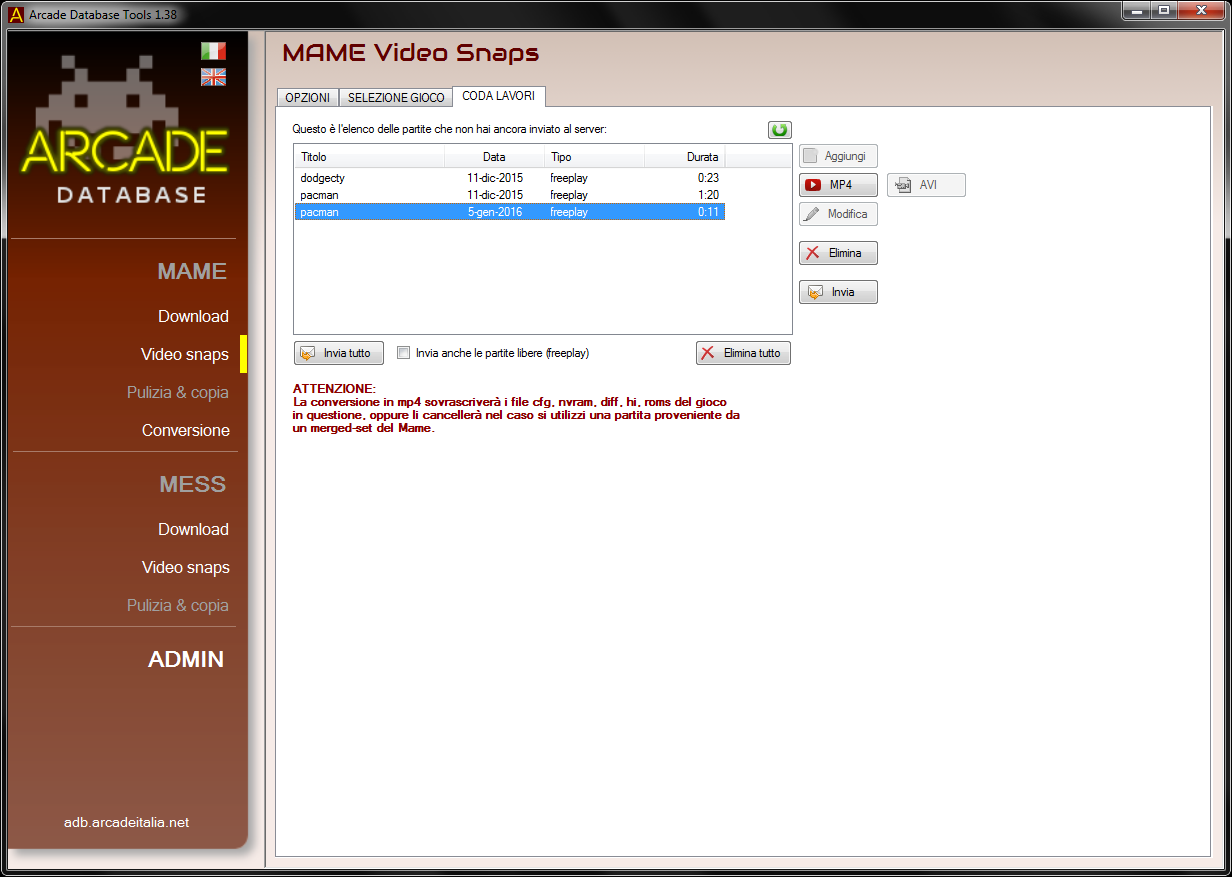This screenshot has height=877, width=1232.
Task: Open MAME Conversione in the sidebar
Action: (x=185, y=430)
